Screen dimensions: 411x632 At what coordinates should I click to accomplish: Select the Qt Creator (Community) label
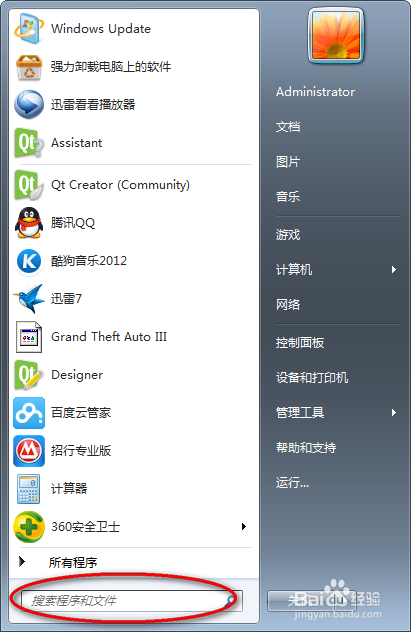120,185
